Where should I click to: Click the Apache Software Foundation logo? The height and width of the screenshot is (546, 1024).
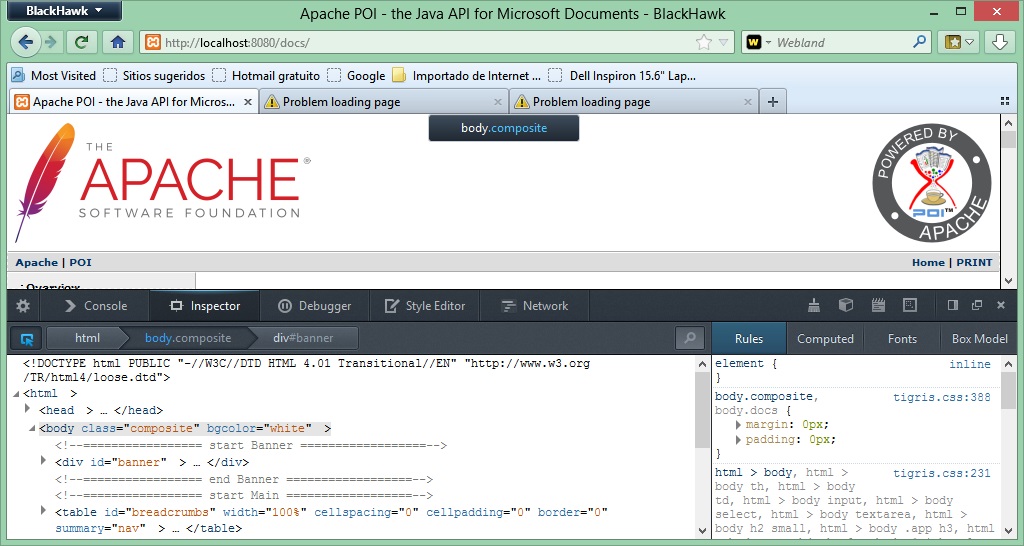[x=162, y=183]
